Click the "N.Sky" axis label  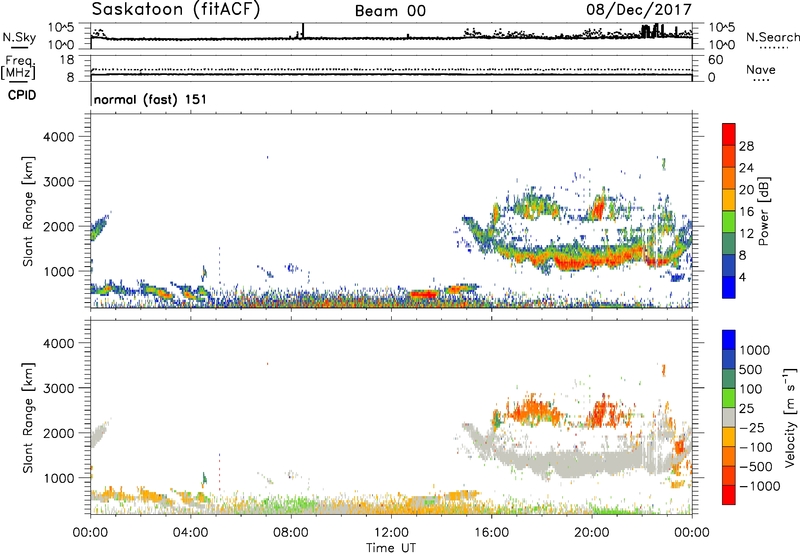(x=19, y=37)
